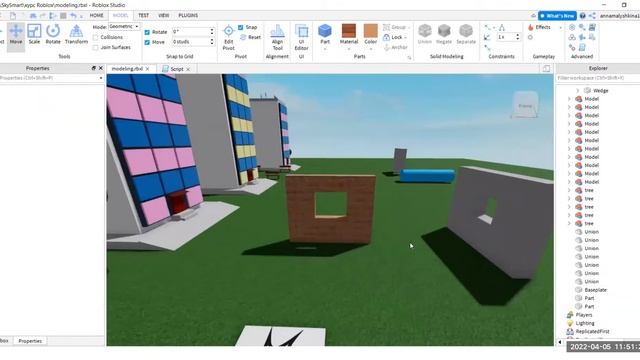Image resolution: width=640 pixels, height=360 pixels.
Task: Switch to the Script document tab
Action: click(177, 69)
